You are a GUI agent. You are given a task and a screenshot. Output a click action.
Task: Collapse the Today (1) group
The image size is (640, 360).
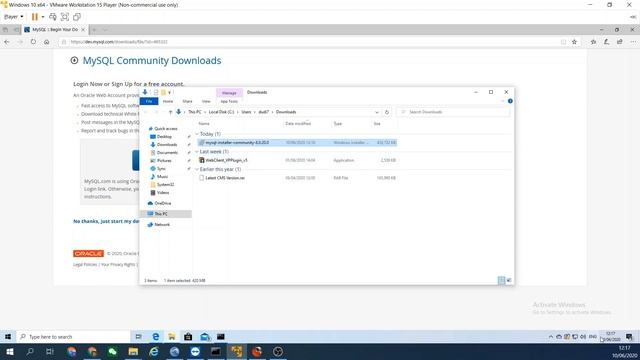[x=197, y=134]
